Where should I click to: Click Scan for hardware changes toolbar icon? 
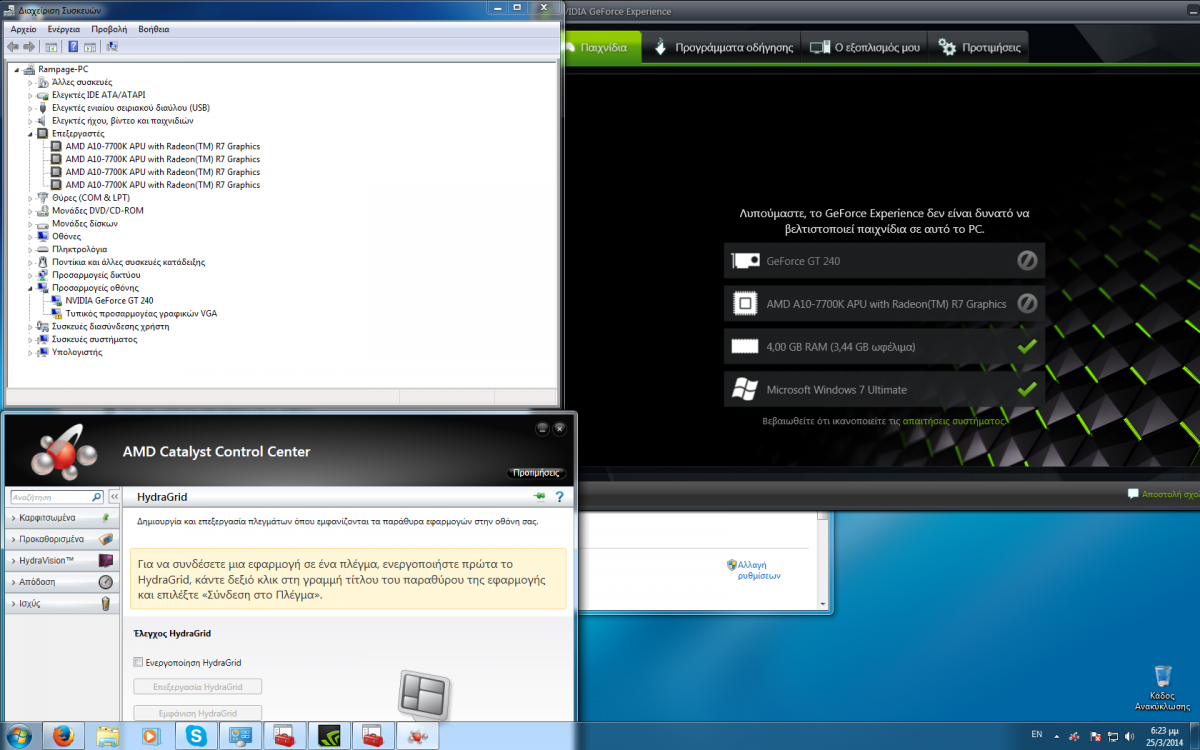point(112,46)
